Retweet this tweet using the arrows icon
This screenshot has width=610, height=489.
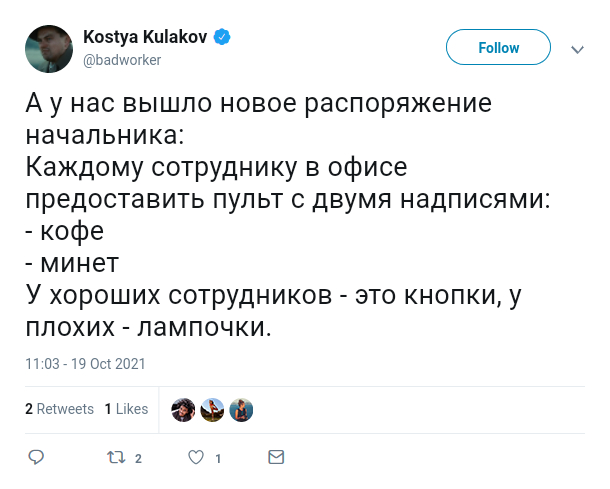click(x=116, y=457)
